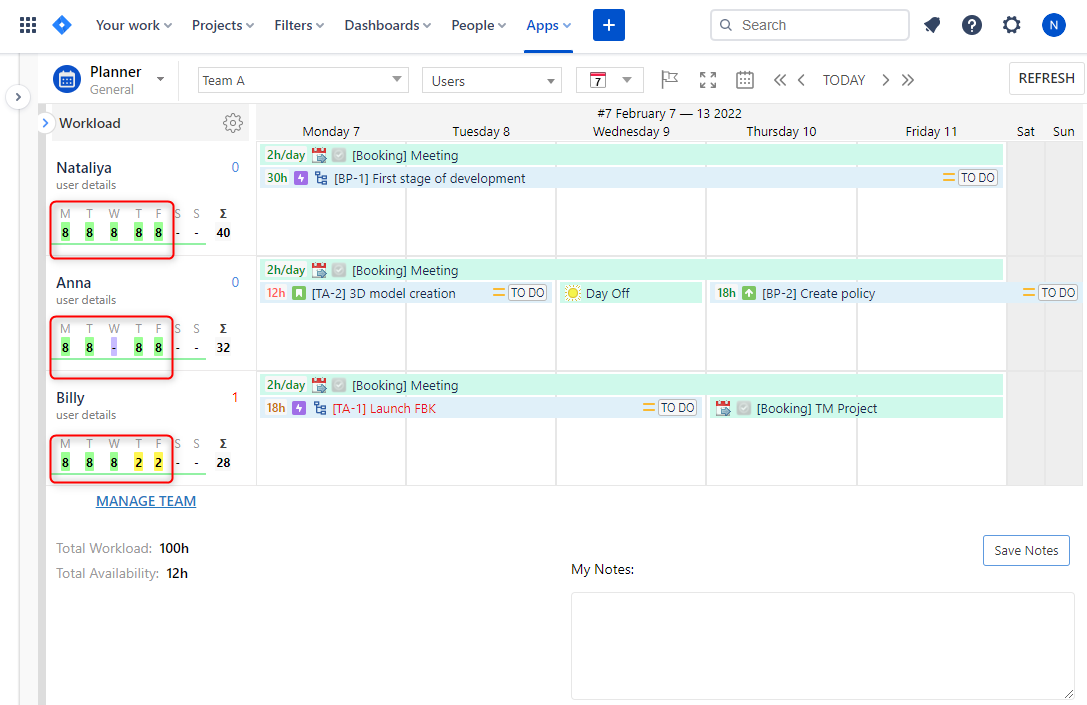Open the Team A selector dropdown
The height and width of the screenshot is (705, 1087).
398,79
